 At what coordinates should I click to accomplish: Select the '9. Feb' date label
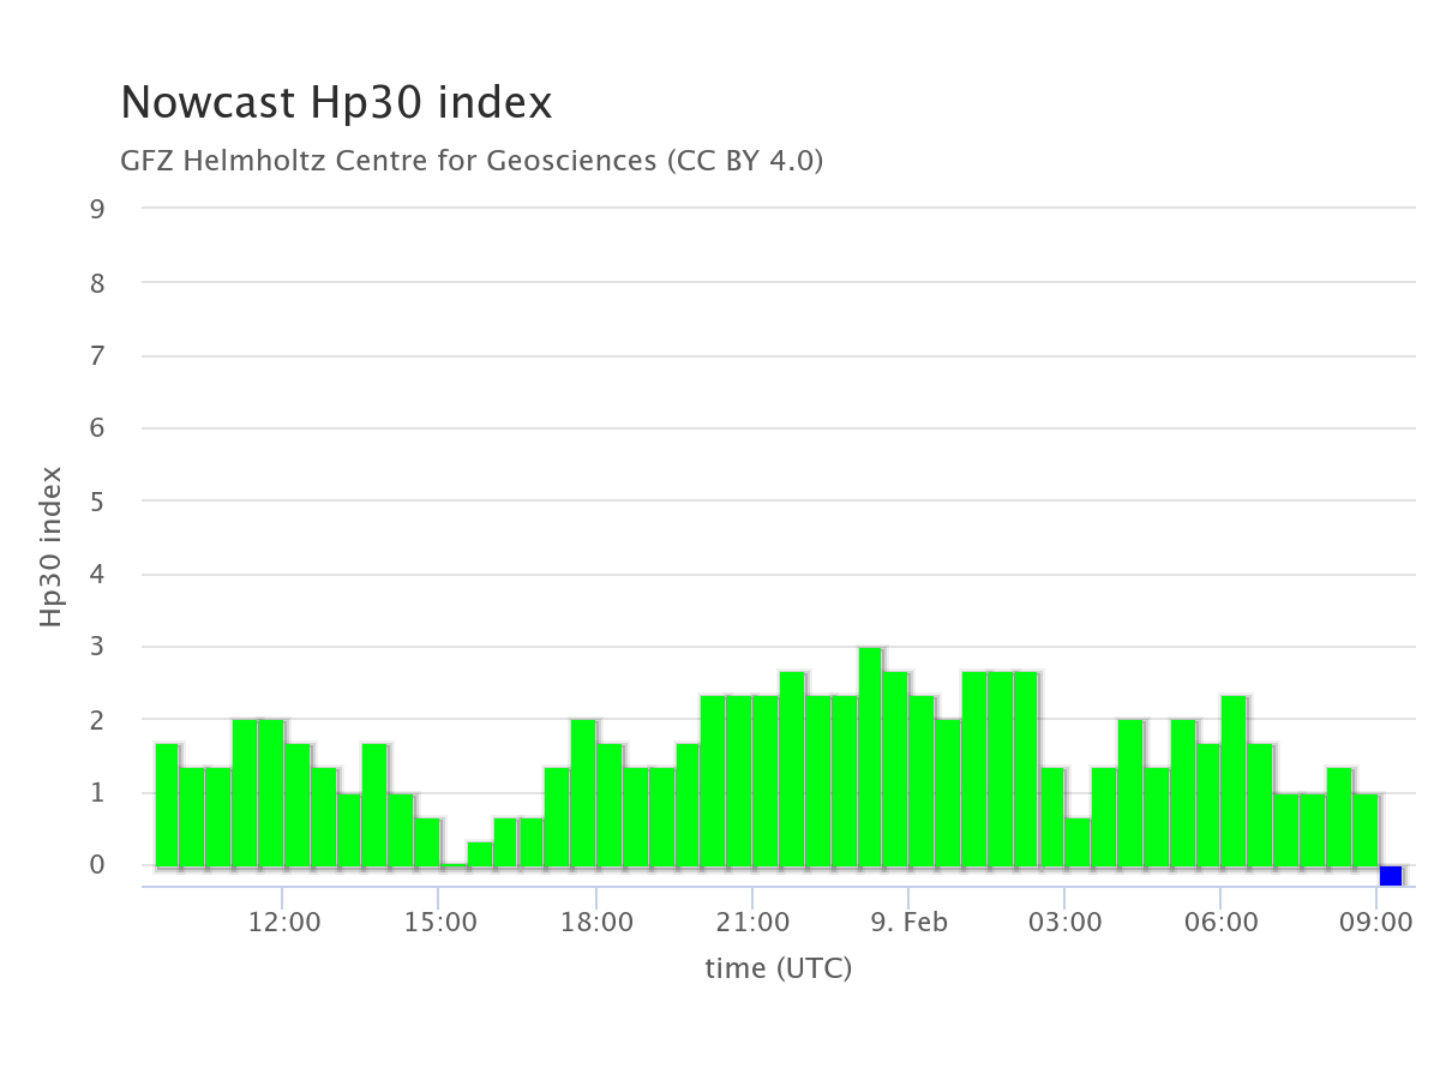point(908,921)
